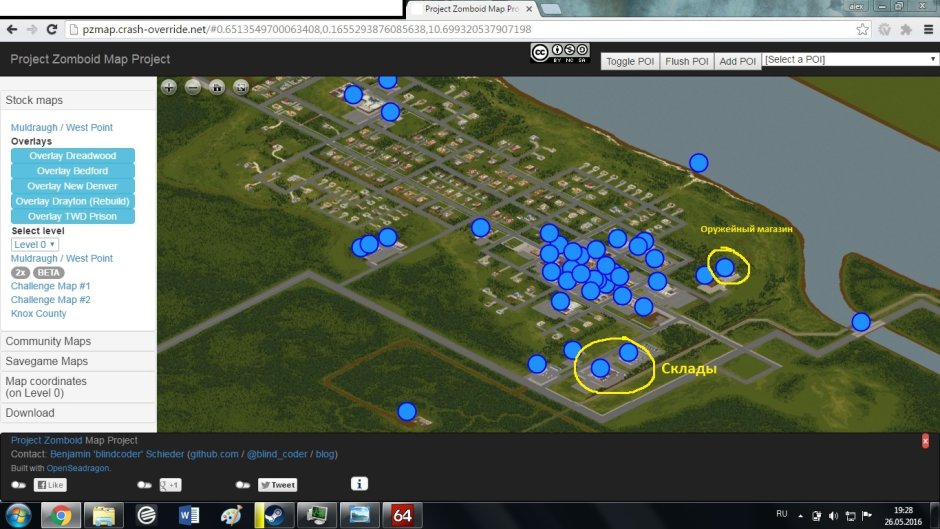Image resolution: width=940 pixels, height=529 pixels.
Task: Click the taskbar clock
Action: [x=903, y=516]
